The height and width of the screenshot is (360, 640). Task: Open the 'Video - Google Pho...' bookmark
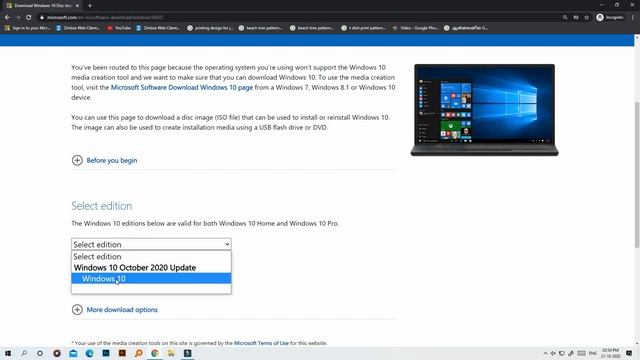[x=415, y=28]
